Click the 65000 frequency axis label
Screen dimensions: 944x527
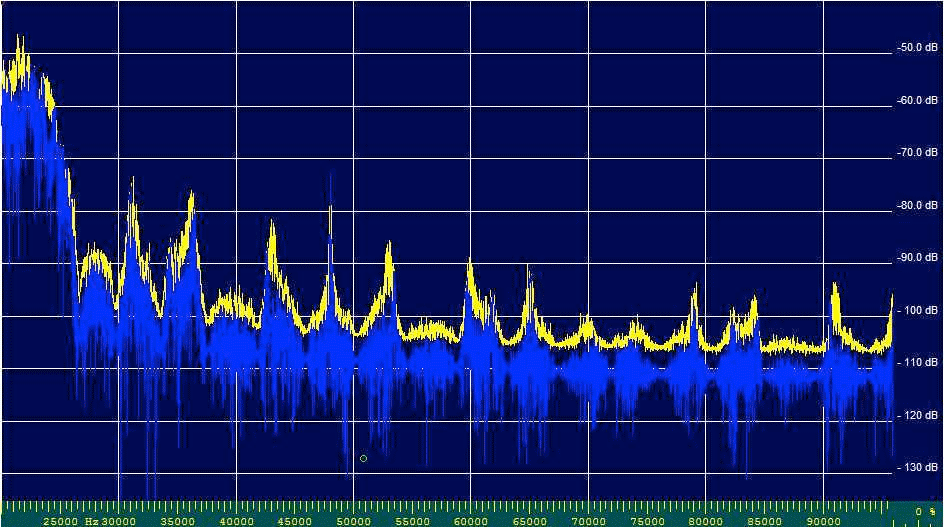pos(529,521)
